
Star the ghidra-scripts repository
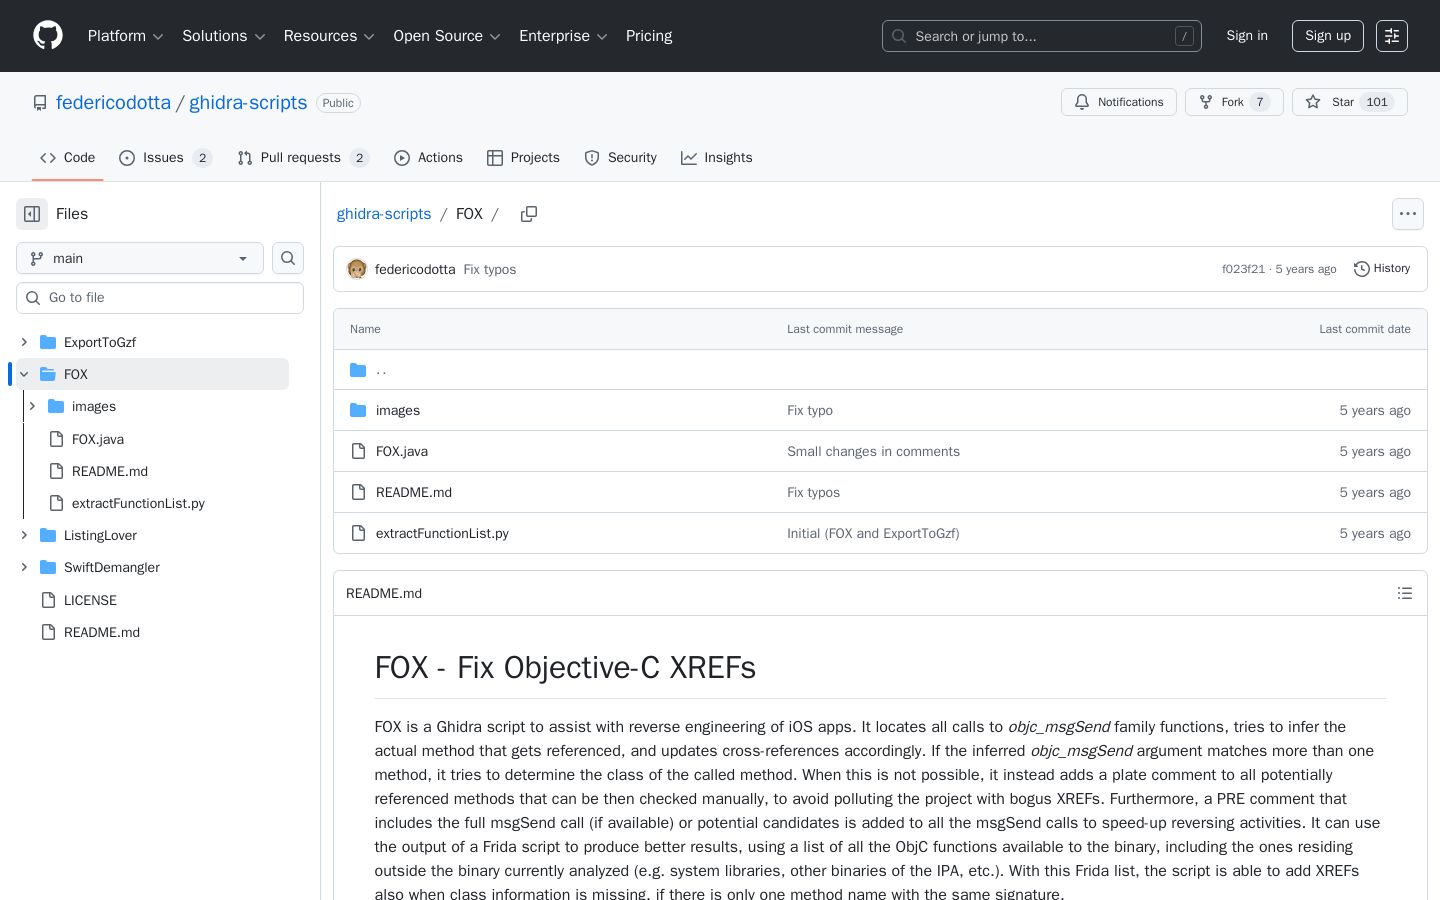(x=1350, y=102)
